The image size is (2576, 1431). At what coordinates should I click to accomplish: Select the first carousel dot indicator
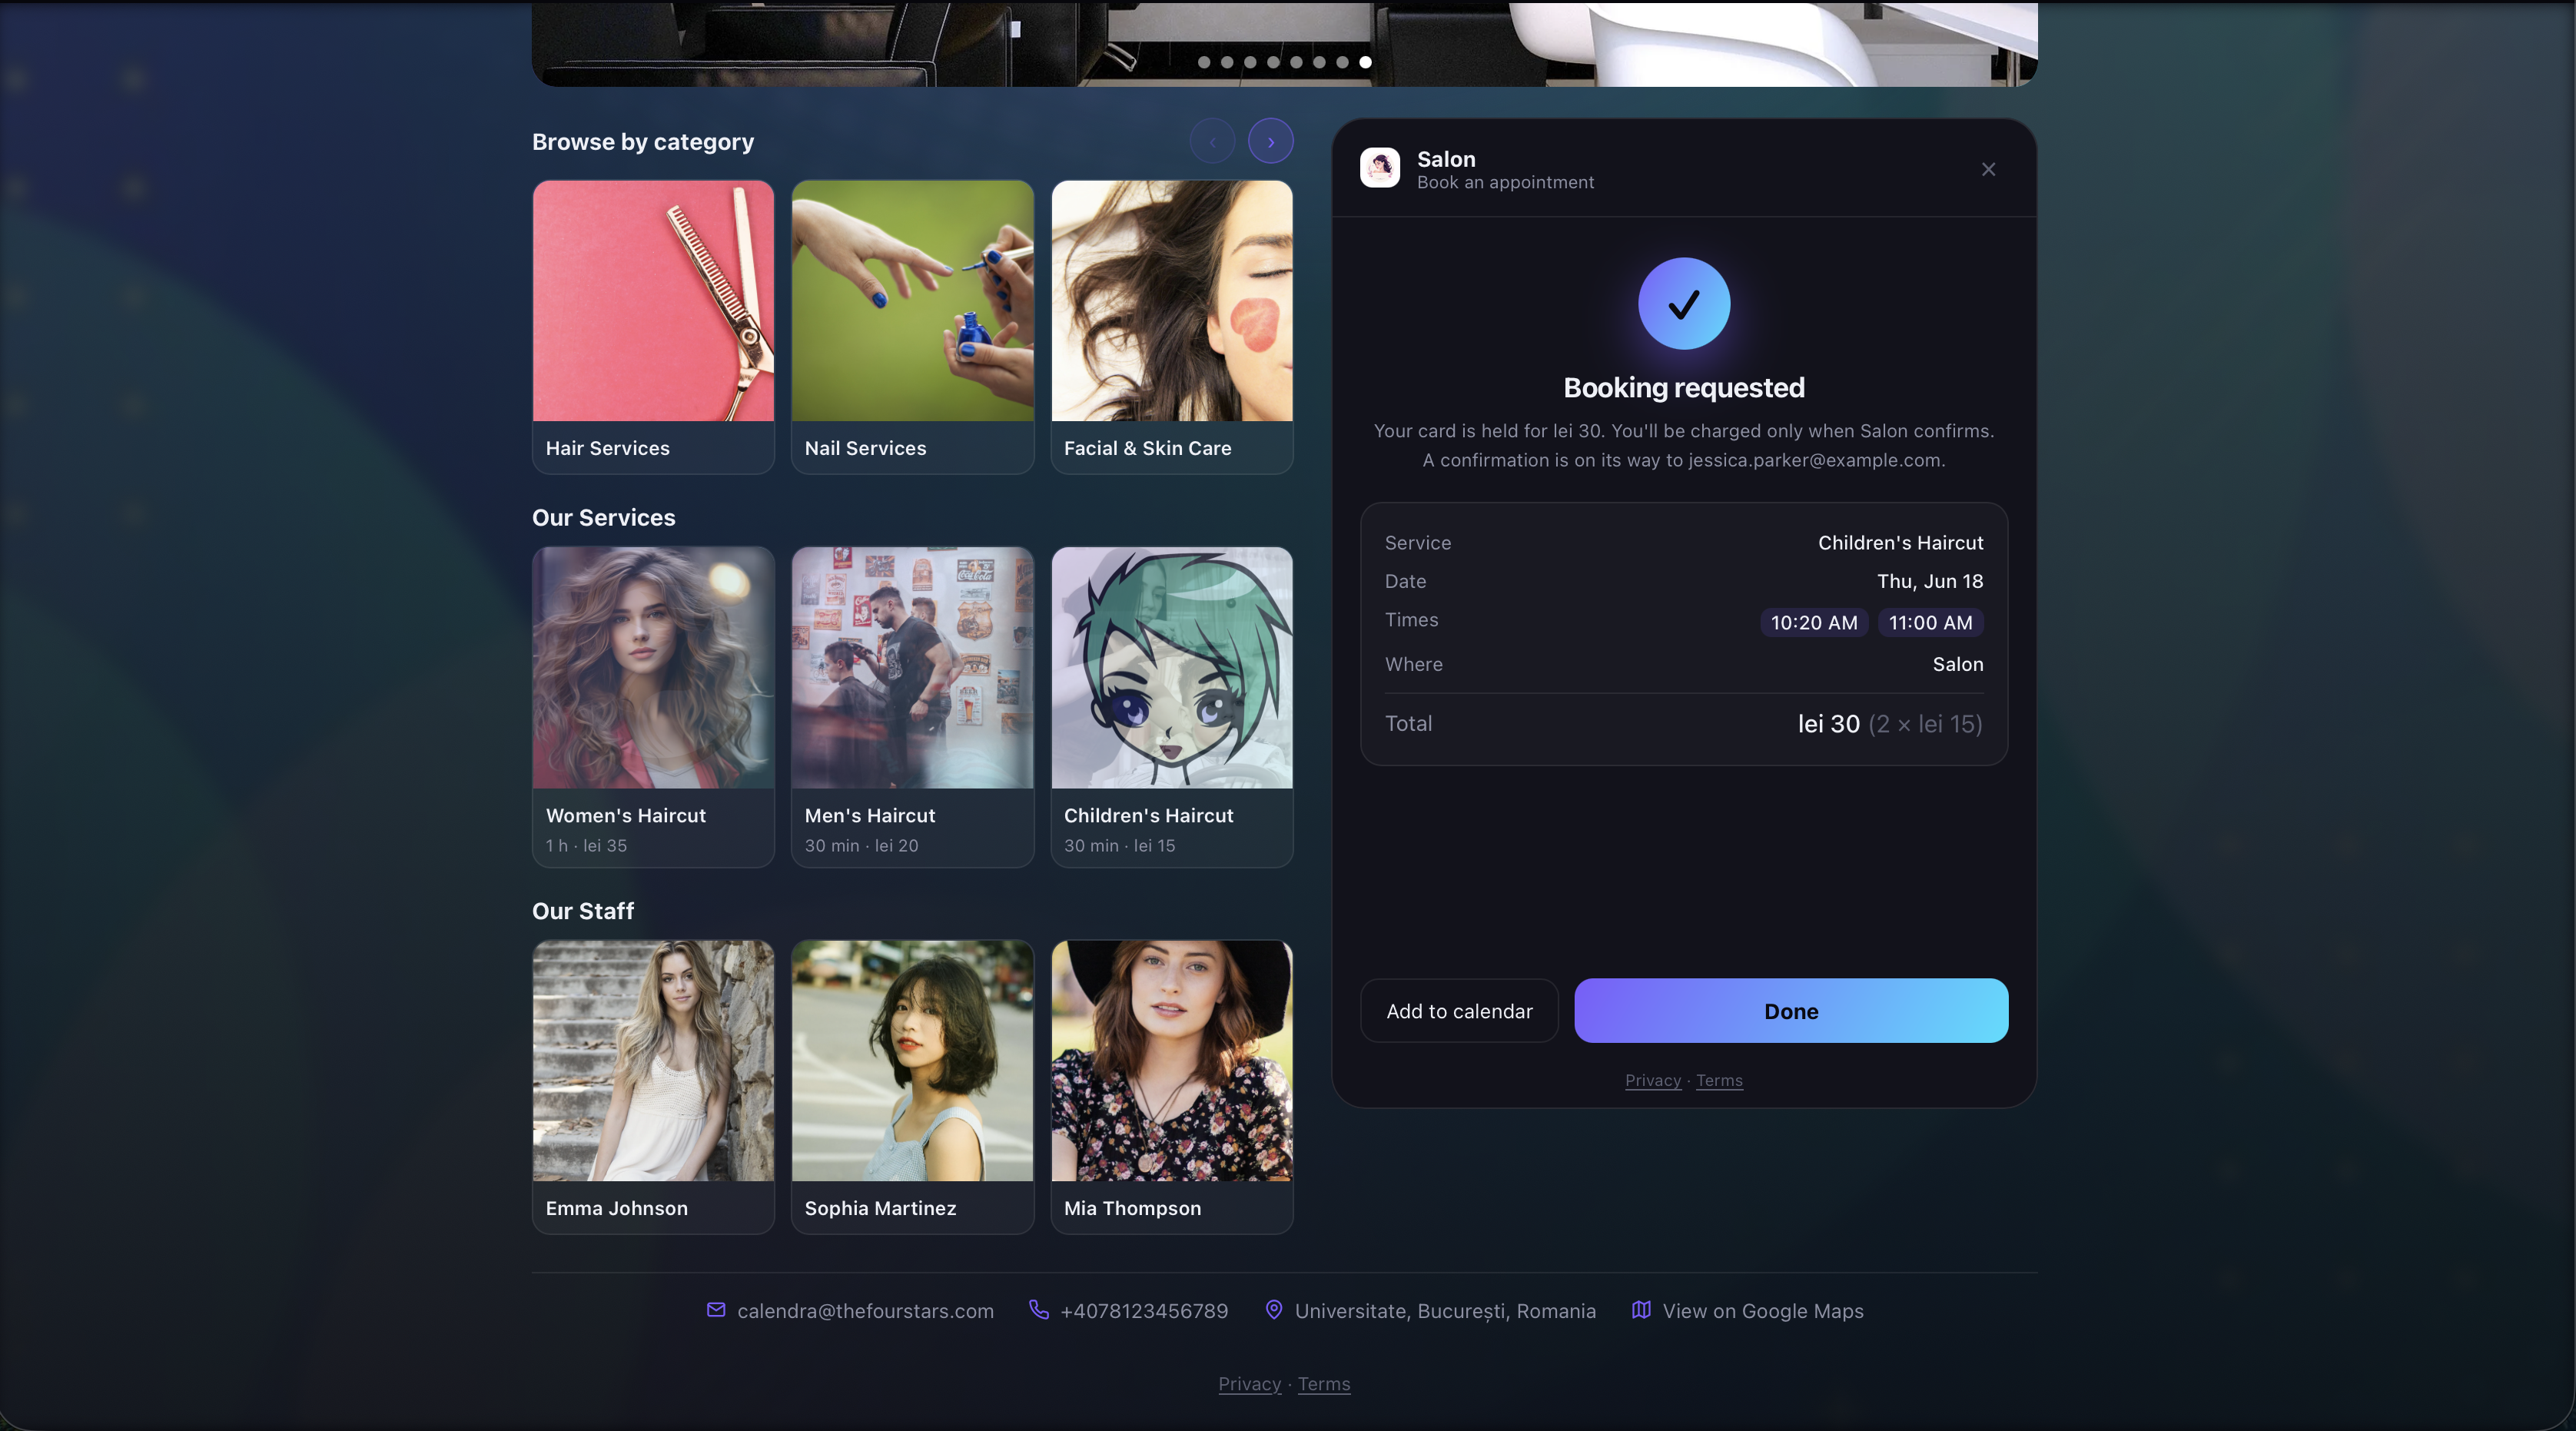[x=1204, y=62]
